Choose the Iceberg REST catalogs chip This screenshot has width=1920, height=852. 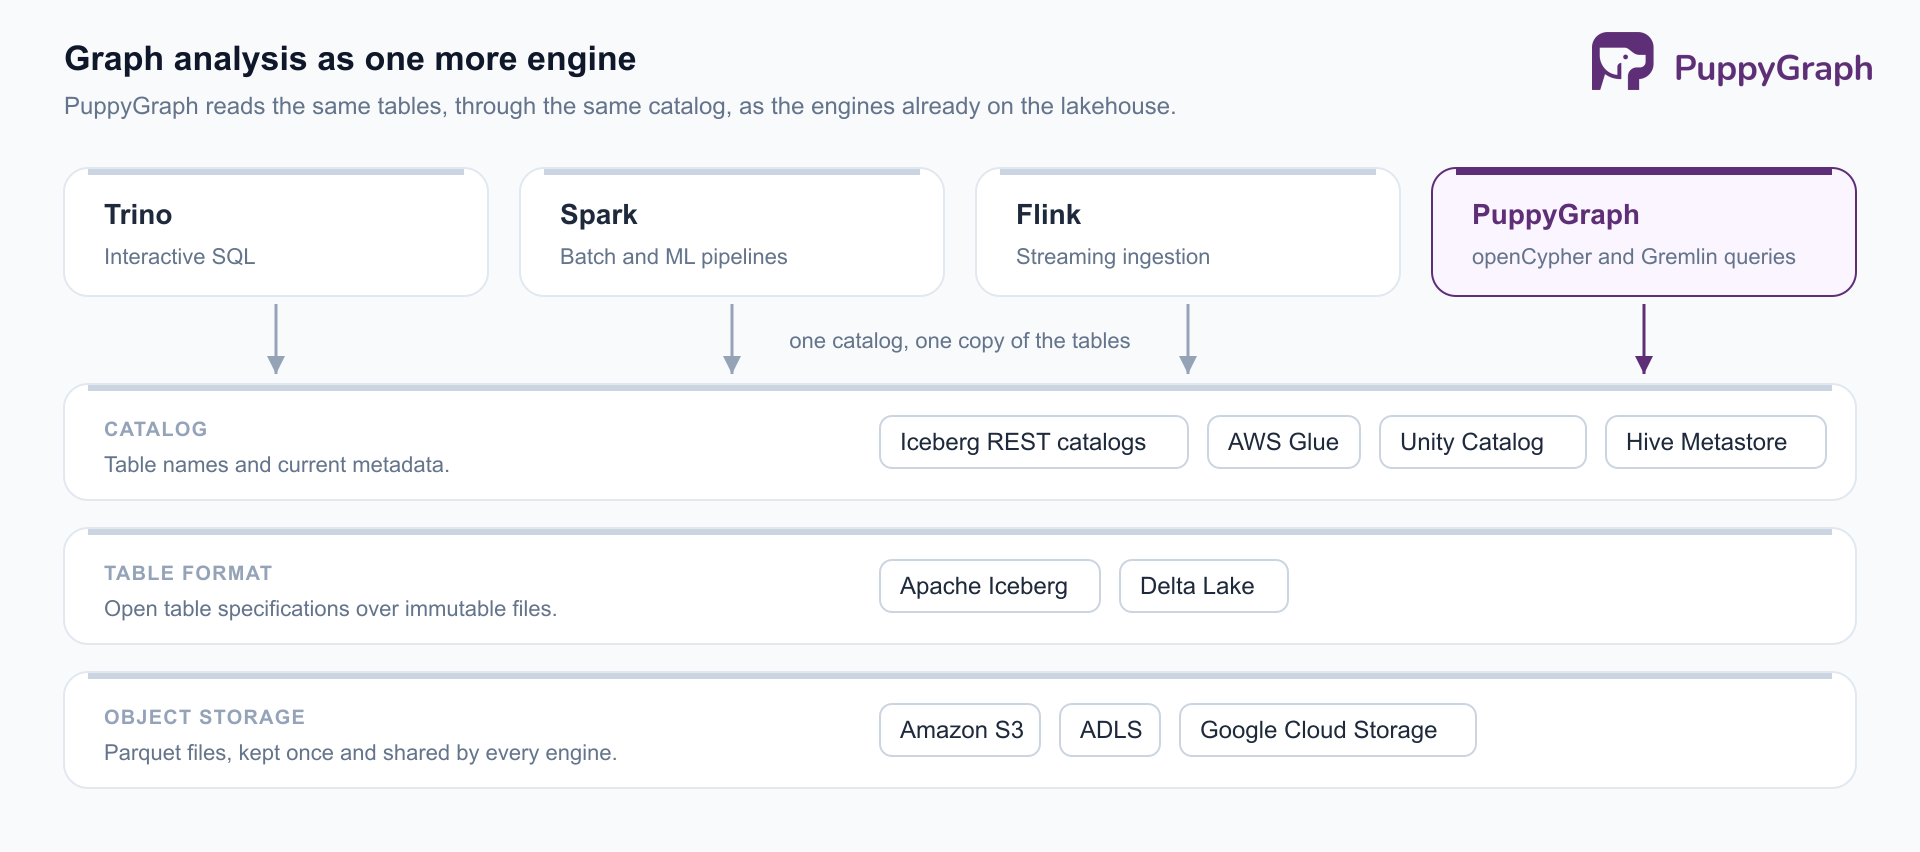(x=1034, y=442)
